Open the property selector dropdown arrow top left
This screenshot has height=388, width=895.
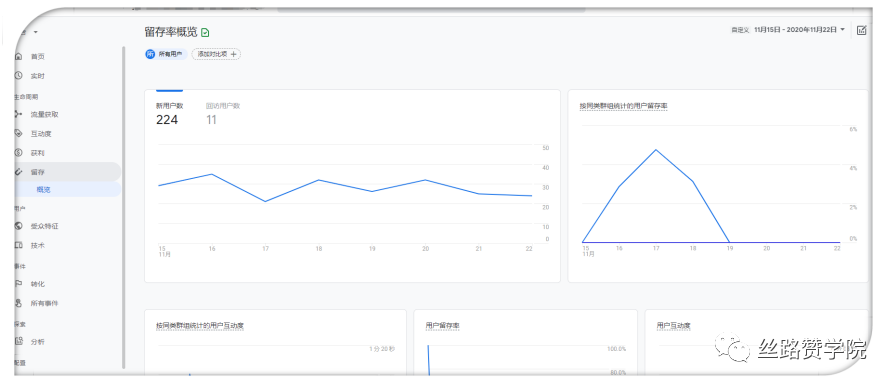pos(36,32)
